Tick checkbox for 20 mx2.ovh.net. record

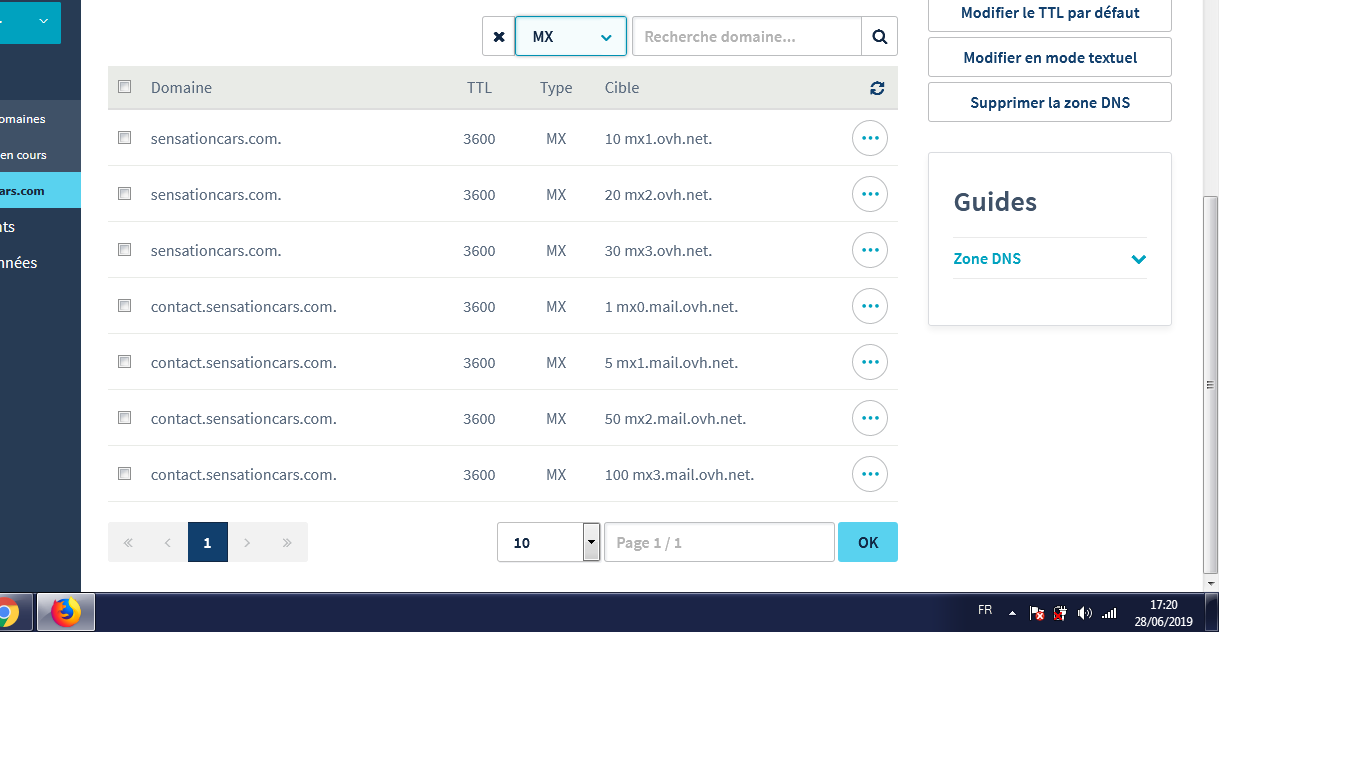tap(125, 194)
